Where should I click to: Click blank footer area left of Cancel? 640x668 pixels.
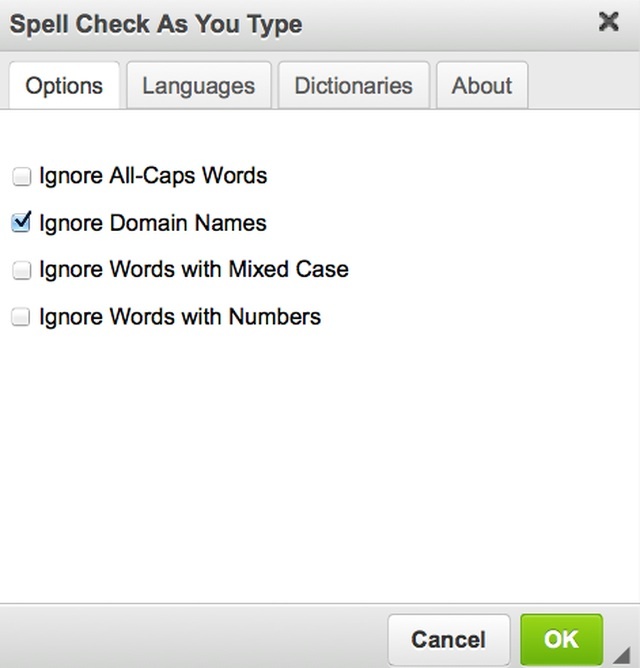(190, 638)
